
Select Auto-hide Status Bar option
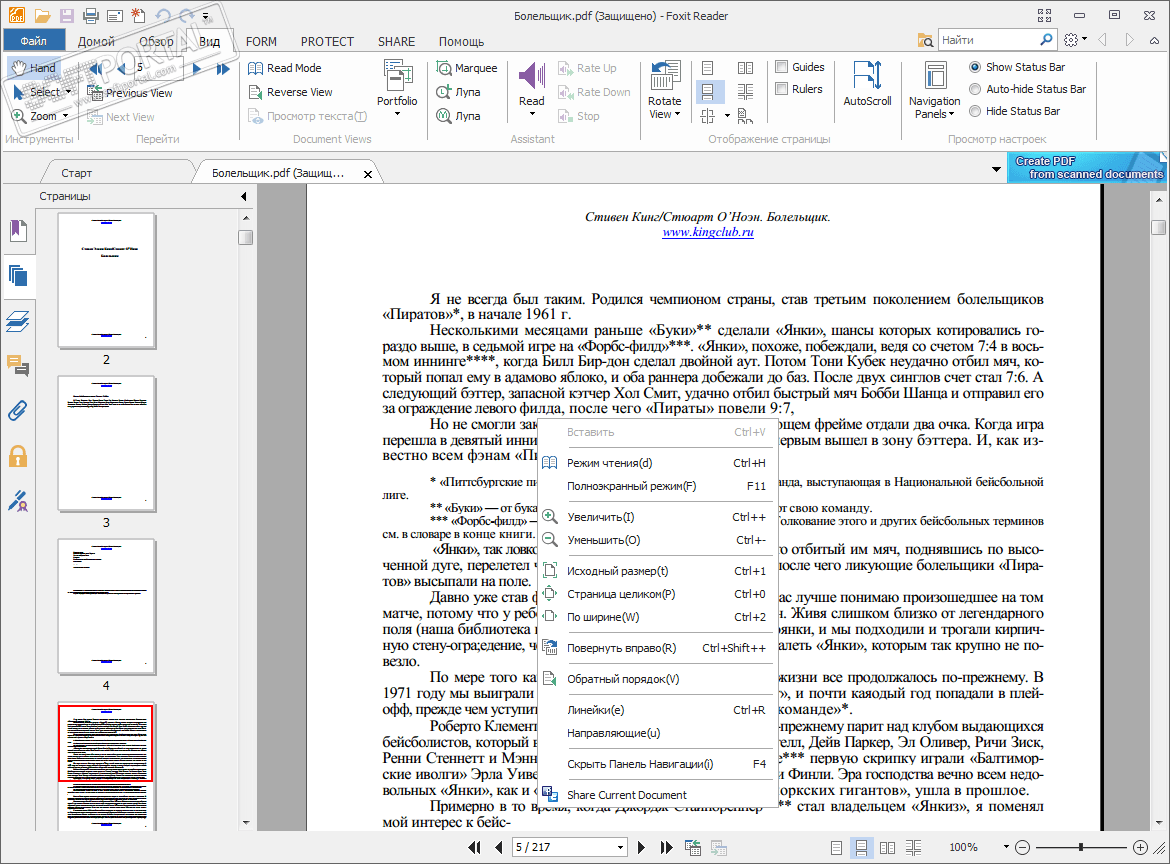pyautogui.click(x=975, y=89)
